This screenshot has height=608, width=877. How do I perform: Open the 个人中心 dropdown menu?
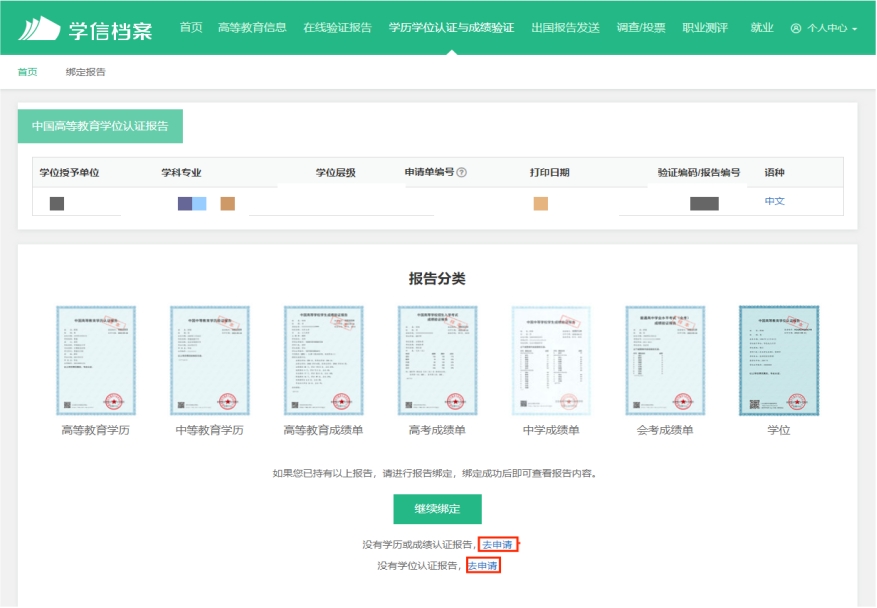click(x=824, y=29)
